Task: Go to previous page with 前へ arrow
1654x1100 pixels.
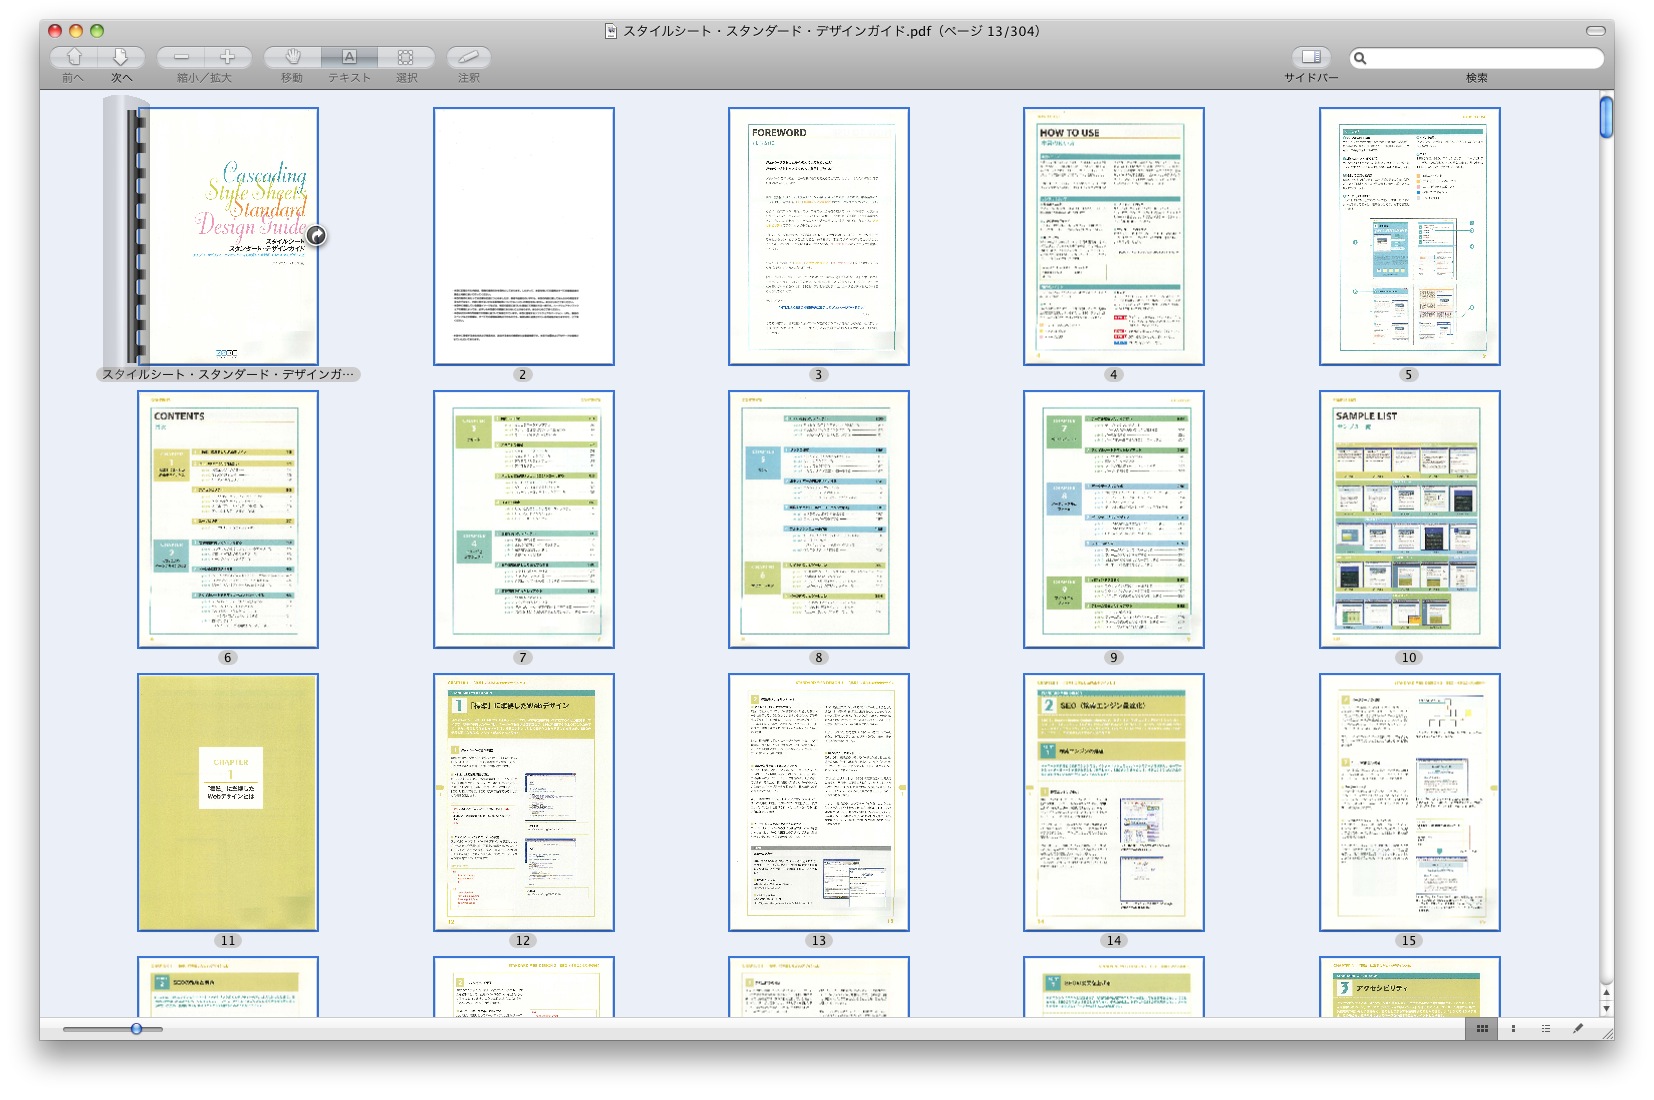Action: pyautogui.click(x=74, y=57)
